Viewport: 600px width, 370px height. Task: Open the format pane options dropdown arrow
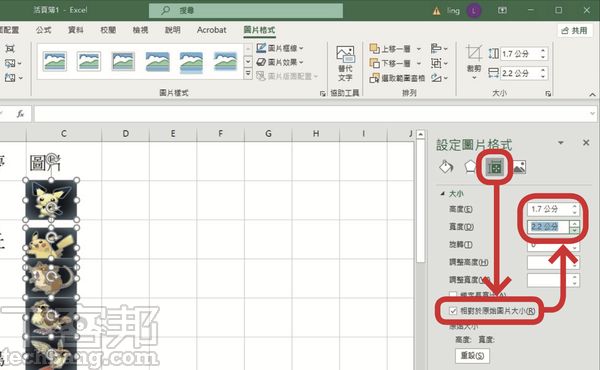[x=561, y=143]
